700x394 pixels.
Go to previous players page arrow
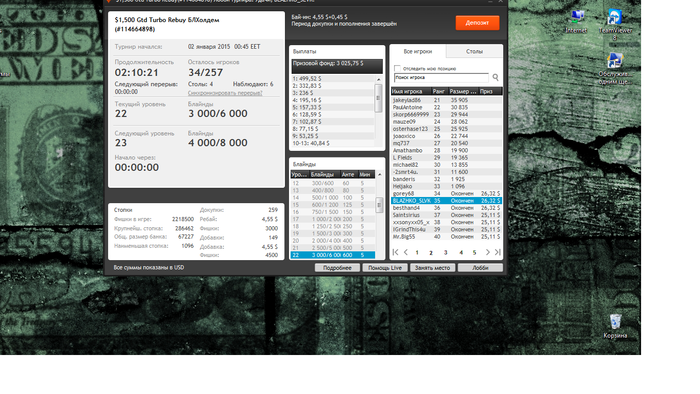(406, 253)
